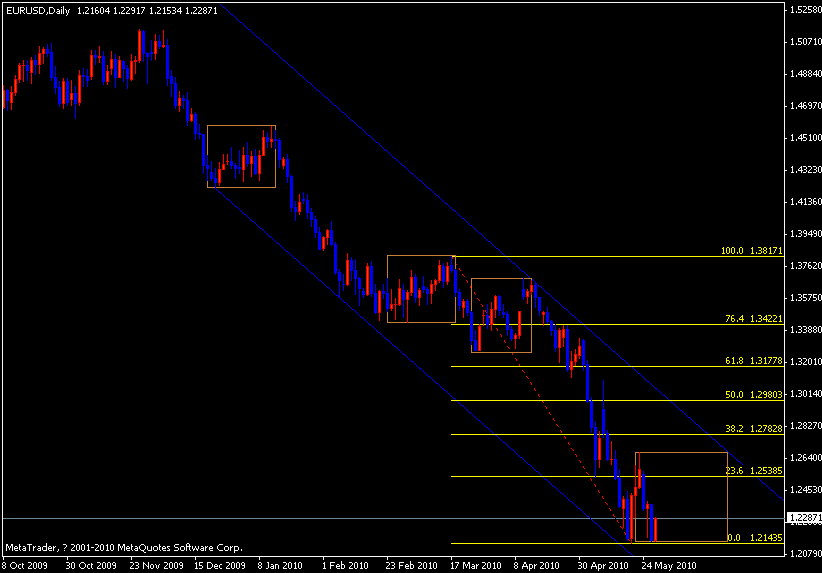Click the 30 Apr 2010 date label

tap(603, 566)
